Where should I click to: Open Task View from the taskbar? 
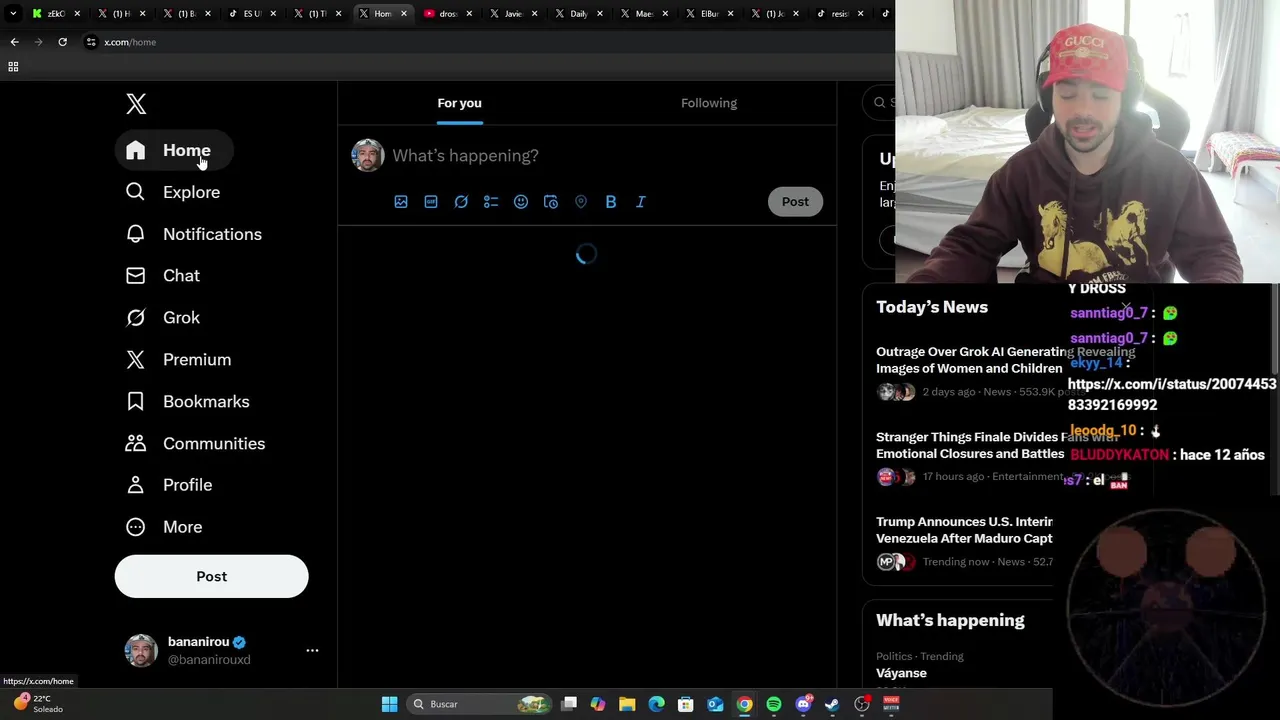point(569,704)
